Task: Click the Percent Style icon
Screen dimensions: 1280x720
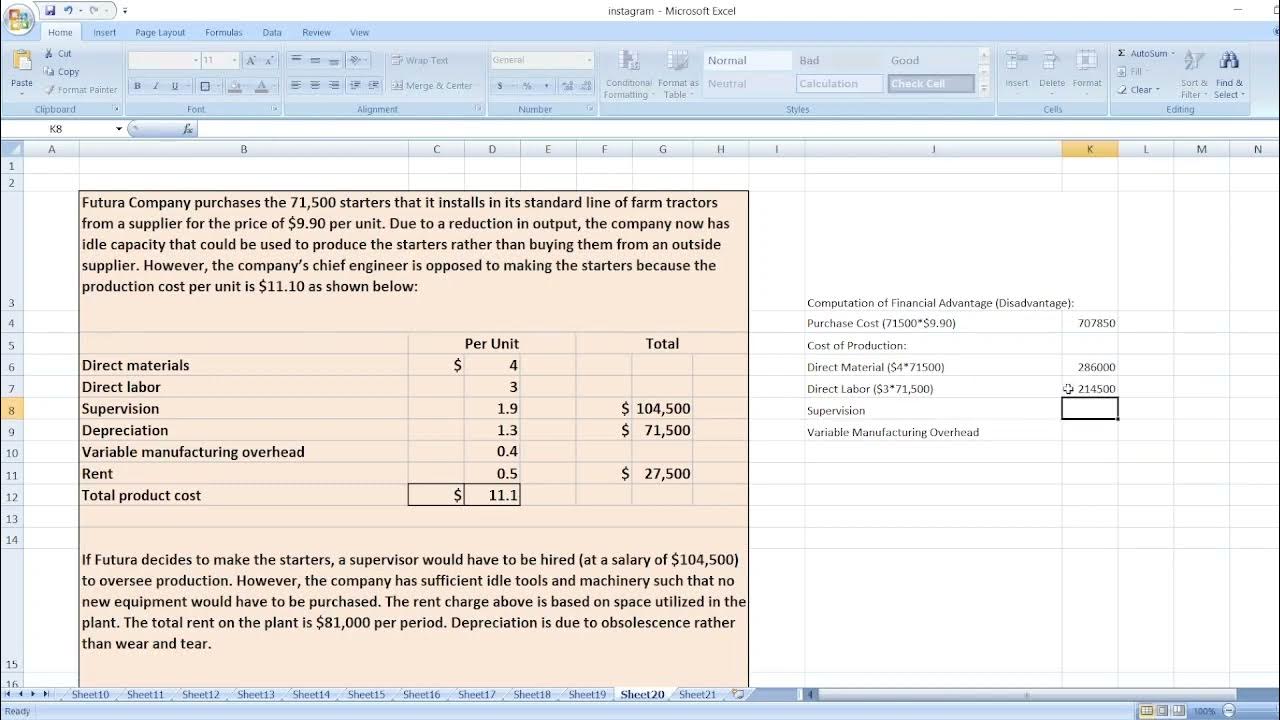Action: point(527,86)
